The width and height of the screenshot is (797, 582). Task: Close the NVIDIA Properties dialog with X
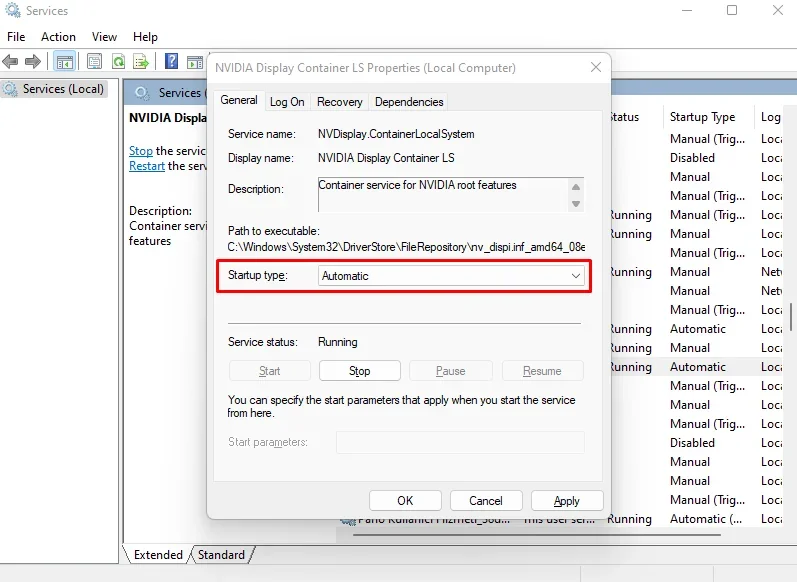point(596,67)
